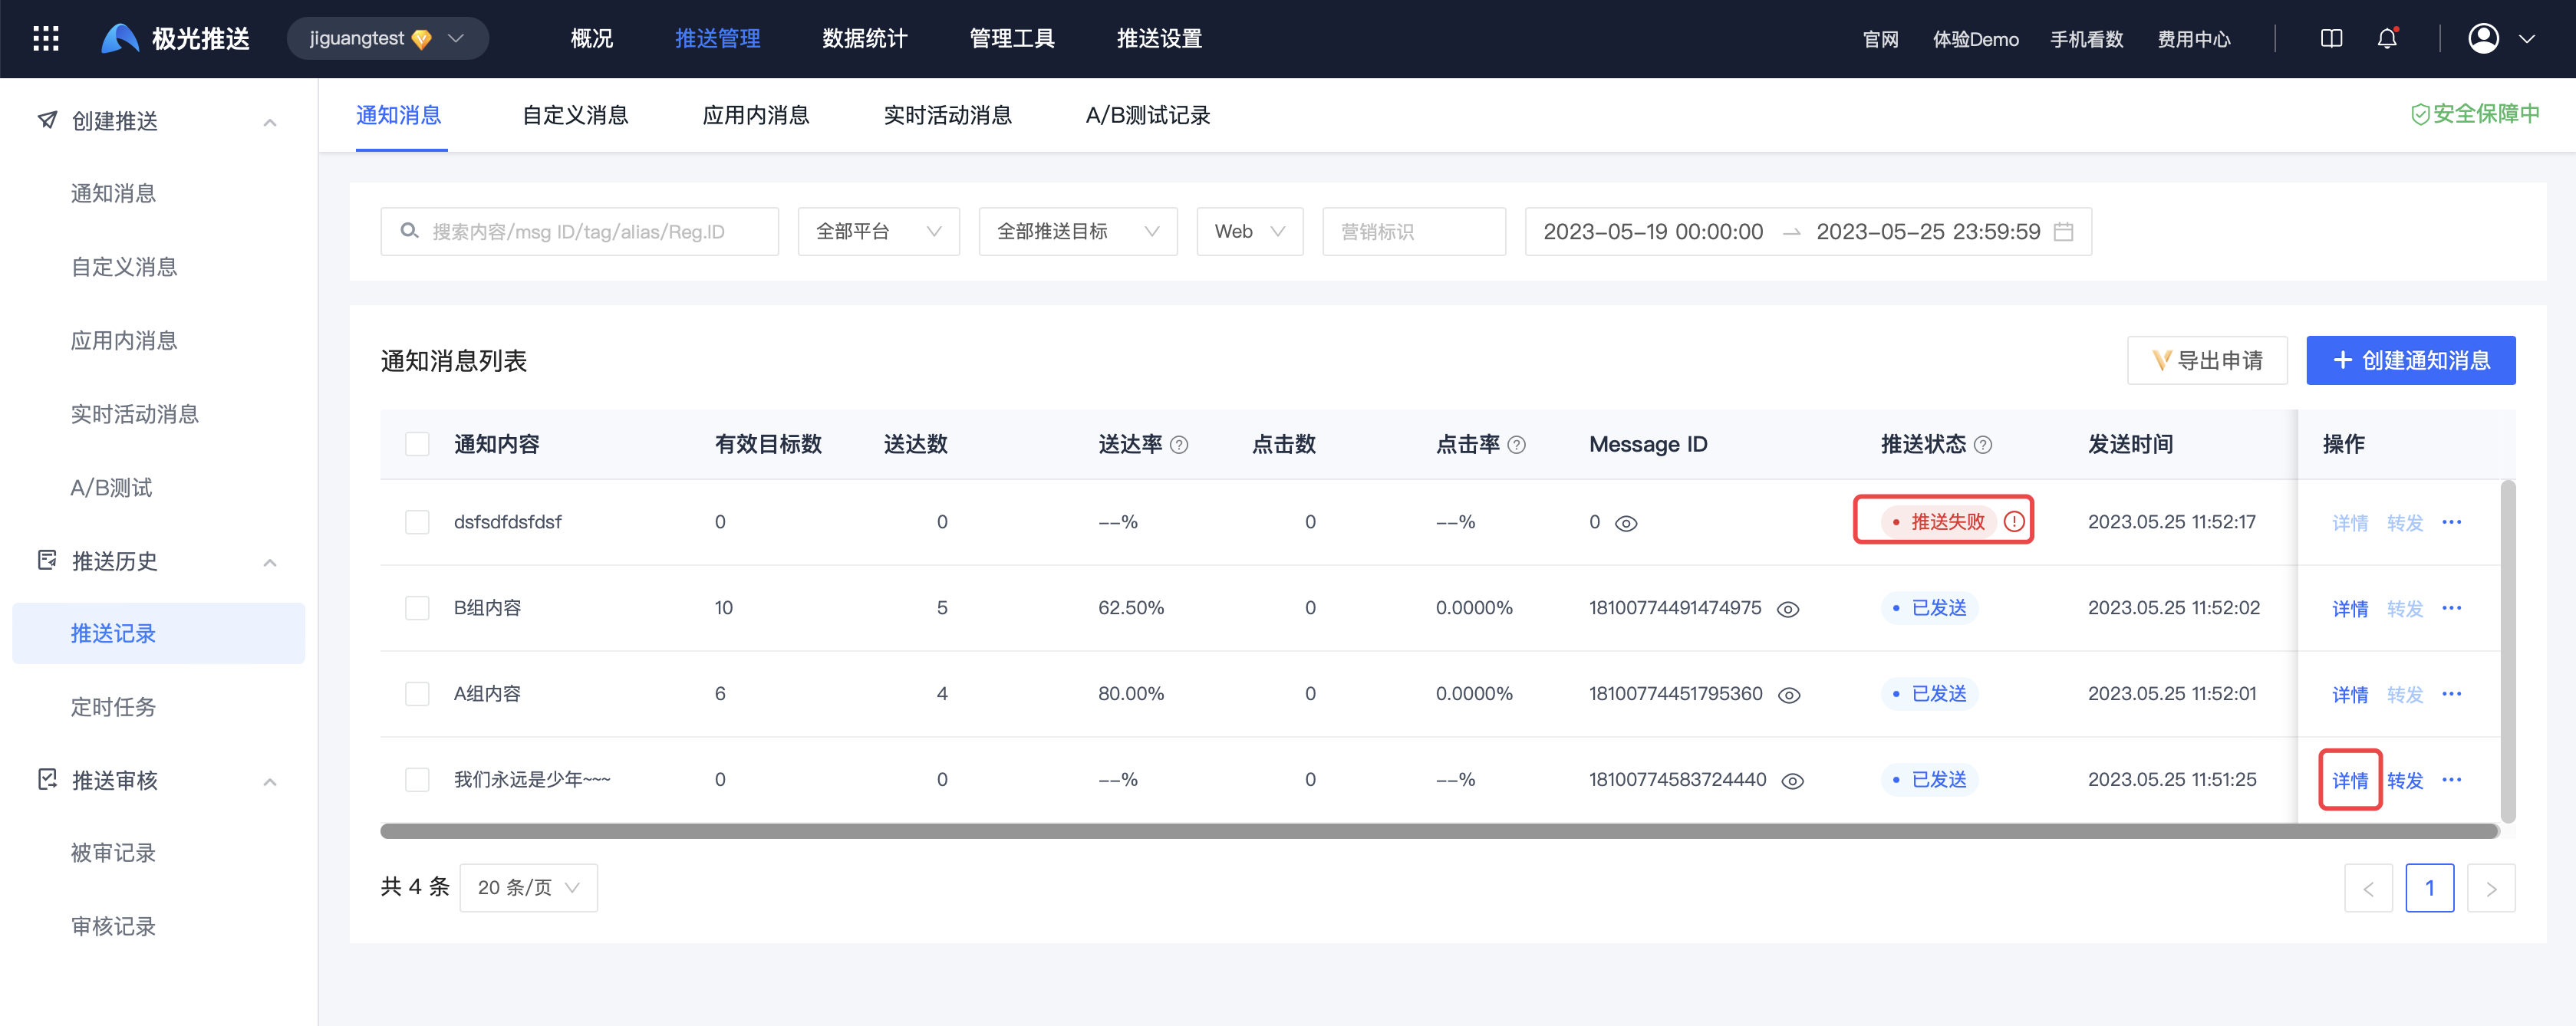Click the push failed warning icon
This screenshot has width=2576, height=1026.
(x=2014, y=521)
